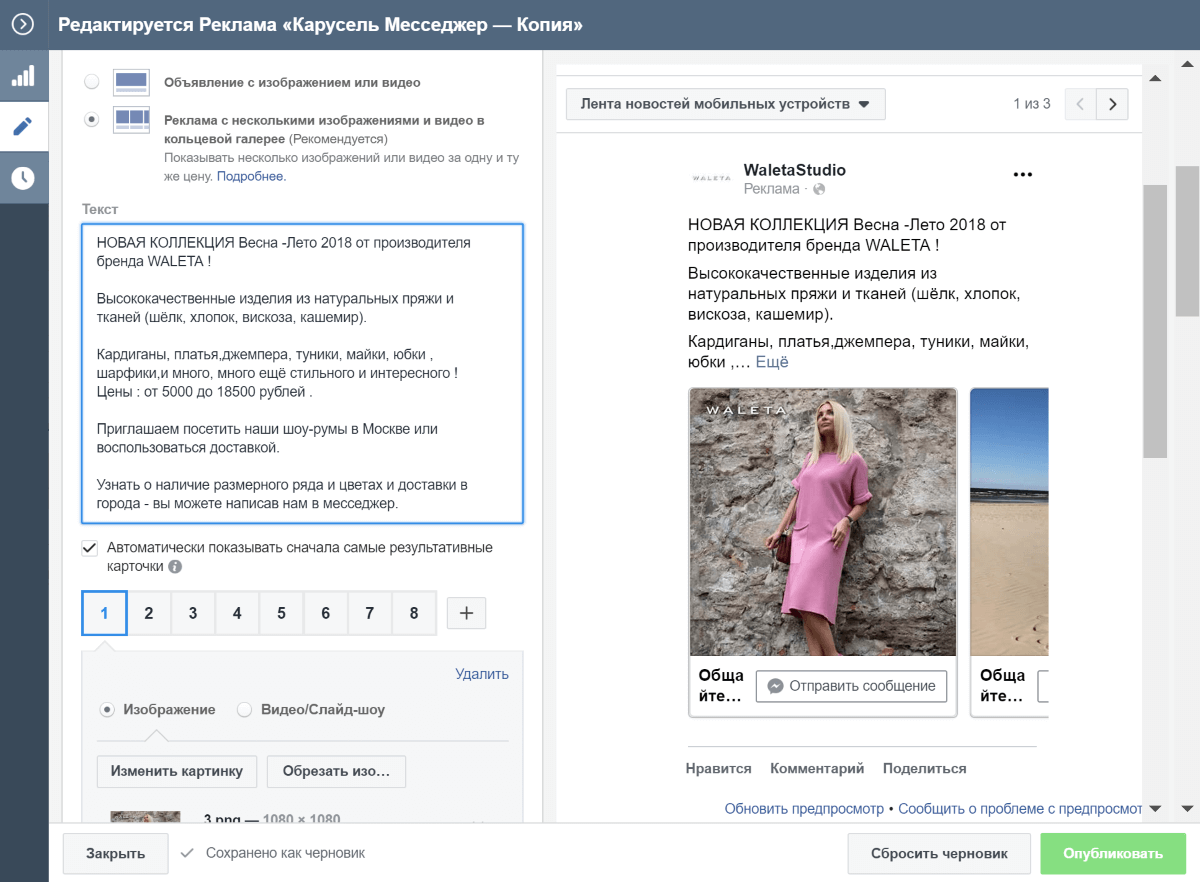
Task: Click the expand arrow icon at top left
Action: click(x=22, y=24)
